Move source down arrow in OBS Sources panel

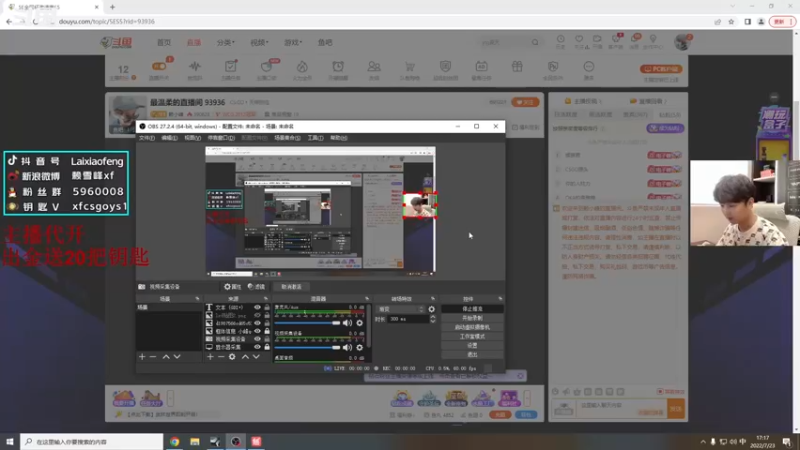point(256,357)
